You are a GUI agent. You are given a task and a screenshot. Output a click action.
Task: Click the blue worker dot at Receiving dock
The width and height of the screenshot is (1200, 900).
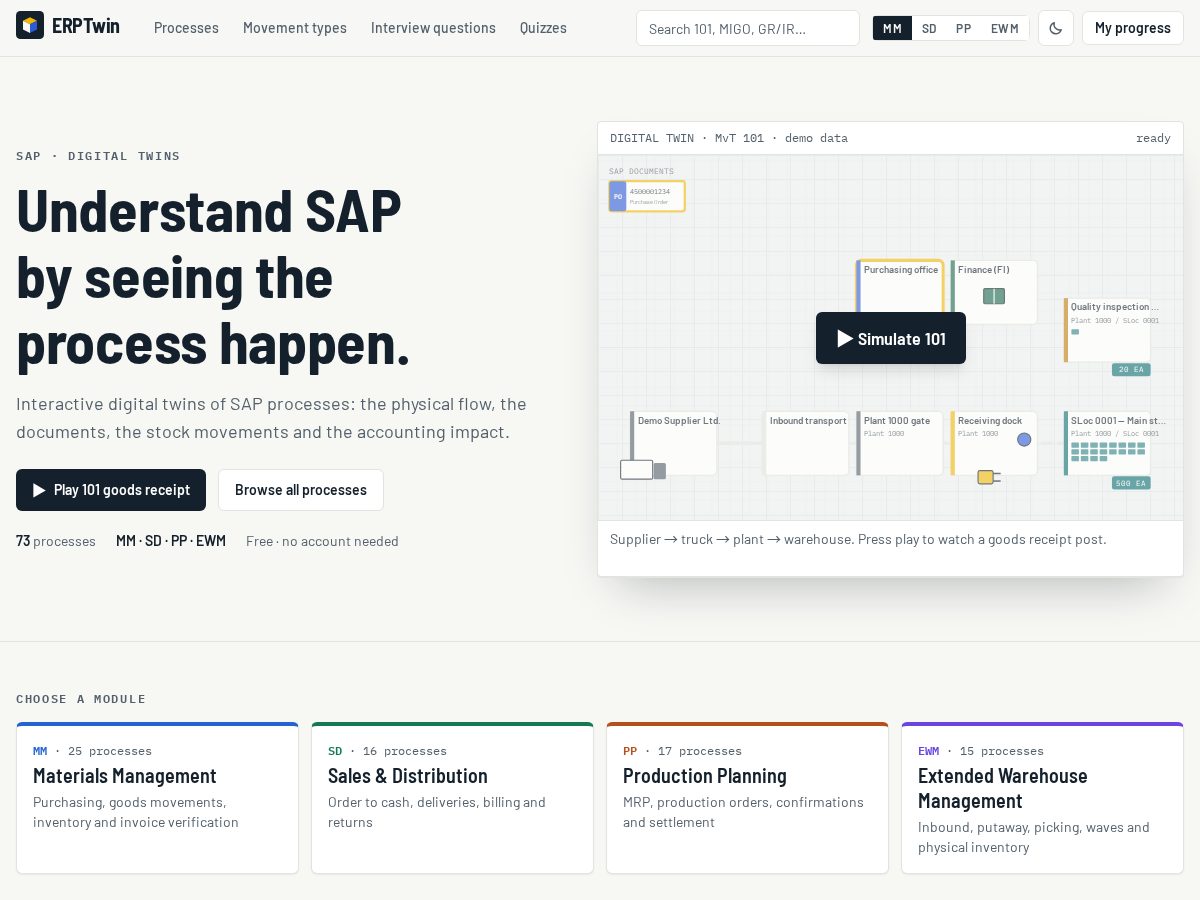point(1024,439)
